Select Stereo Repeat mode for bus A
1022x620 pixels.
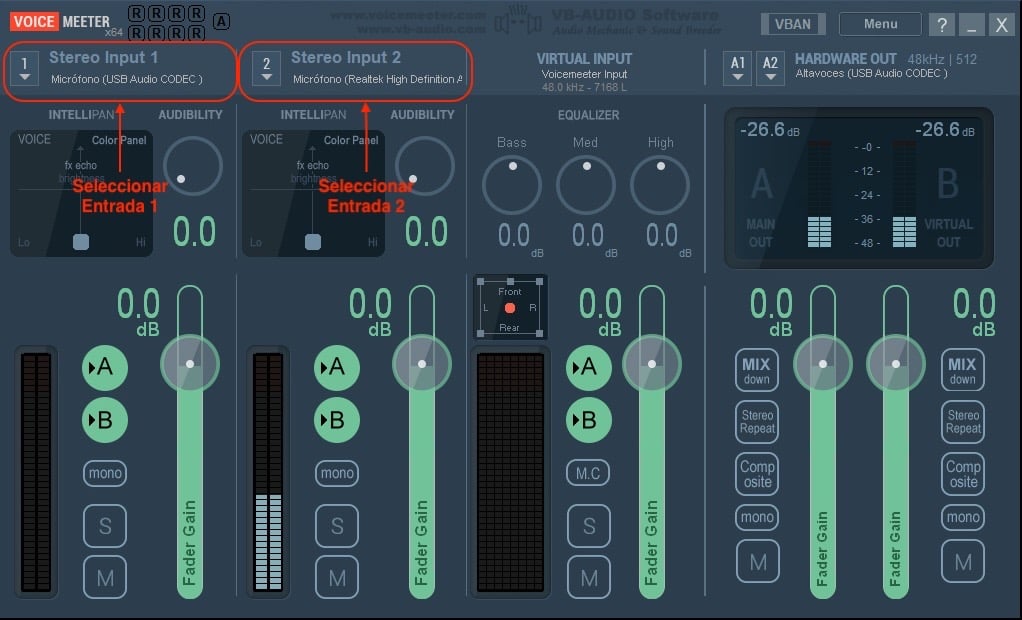(x=757, y=422)
